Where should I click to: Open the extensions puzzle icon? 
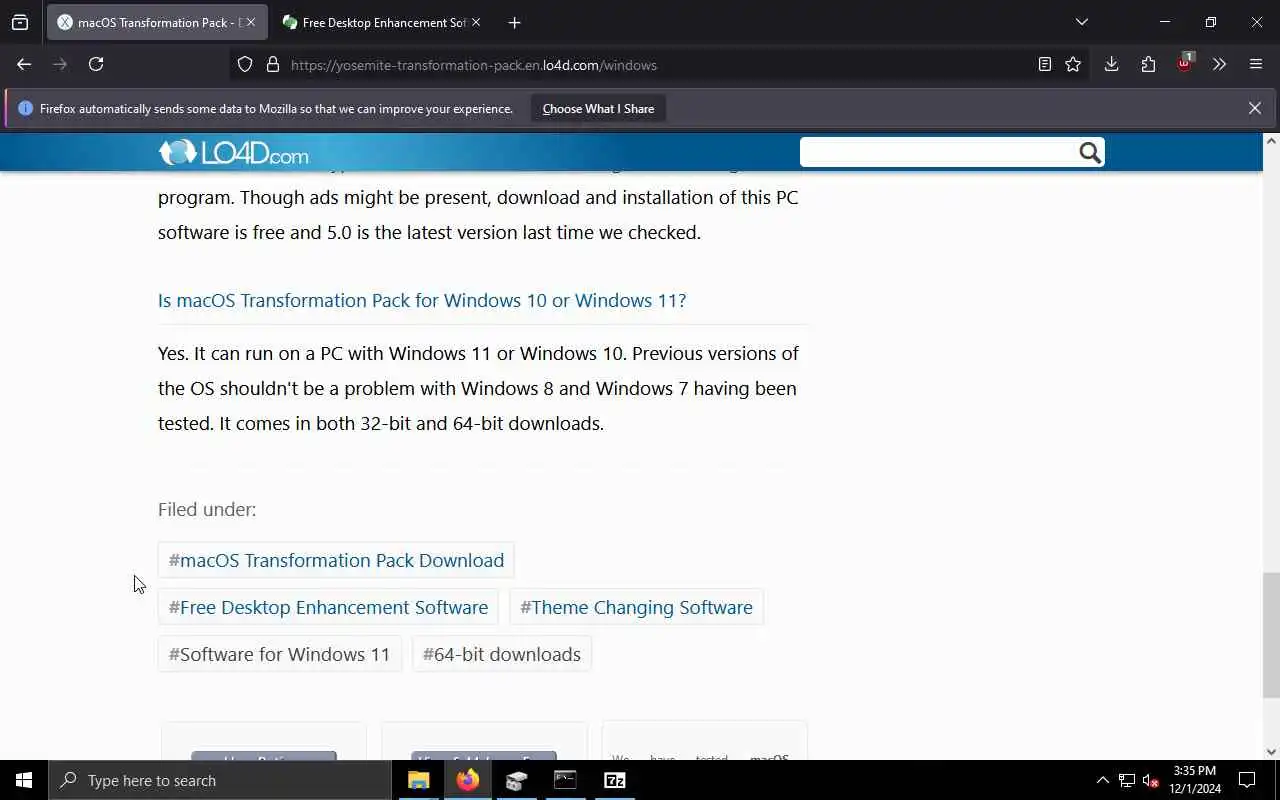point(1148,64)
